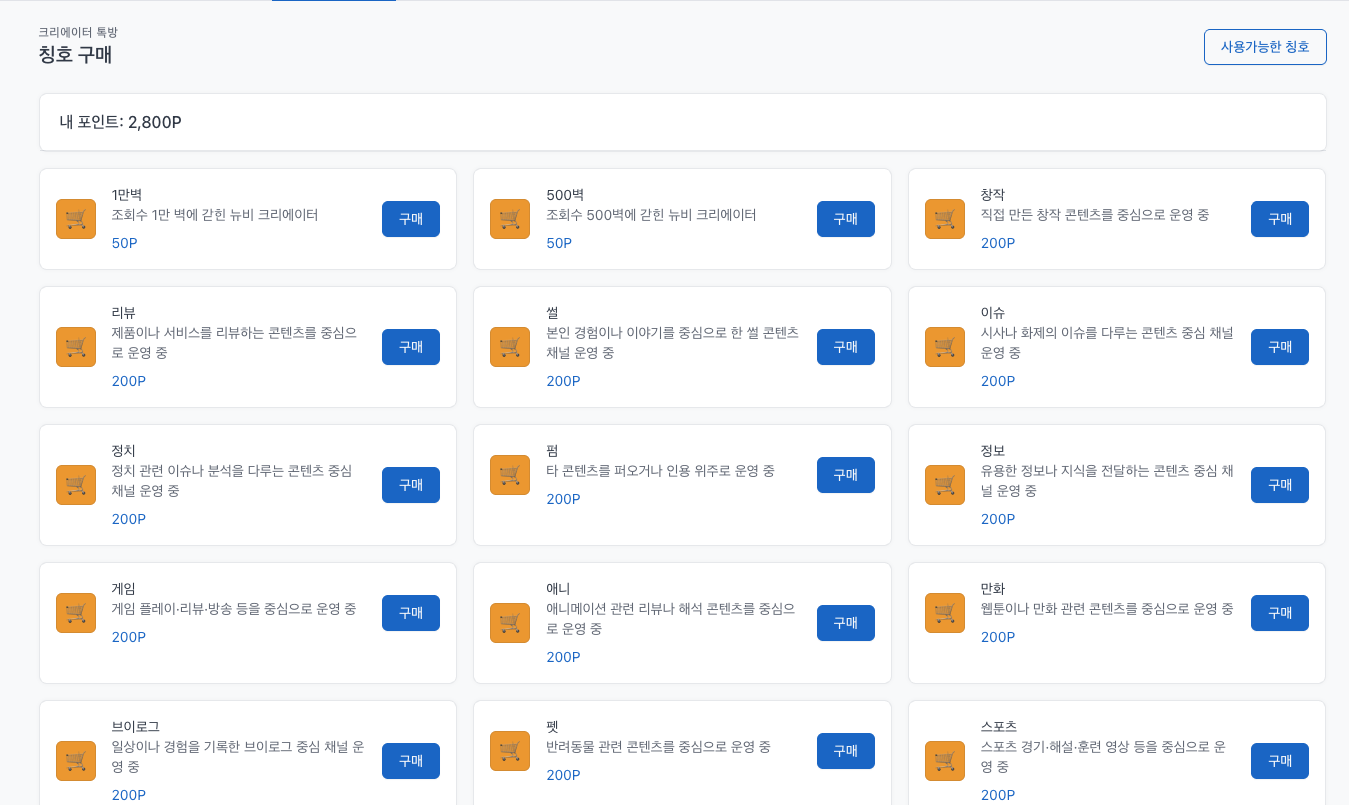Click the 200P price on 창작 card
The width and height of the screenshot is (1349, 805).
click(997, 243)
